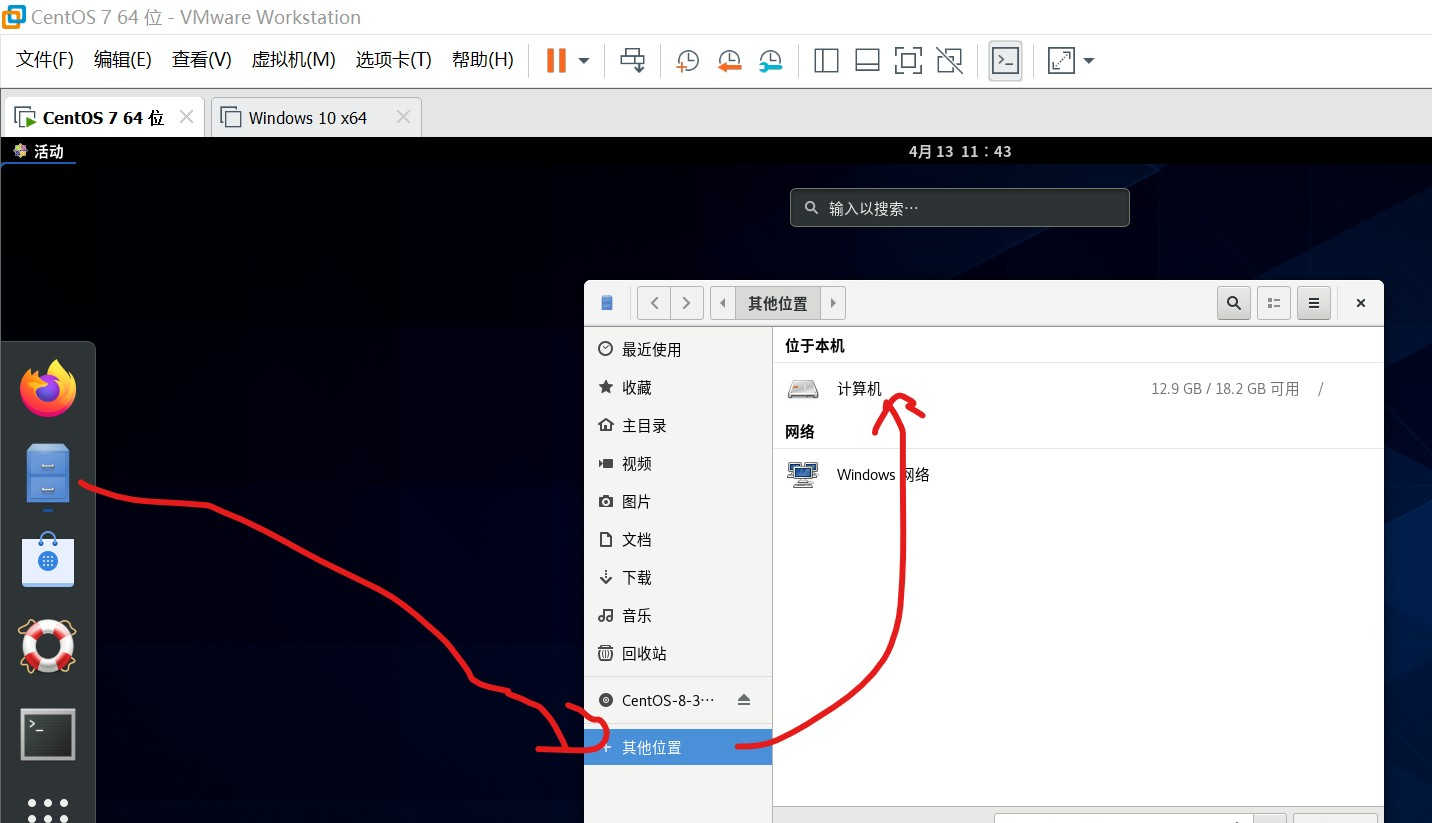
Task: Revert to the previous snapshot icon
Action: click(x=729, y=61)
